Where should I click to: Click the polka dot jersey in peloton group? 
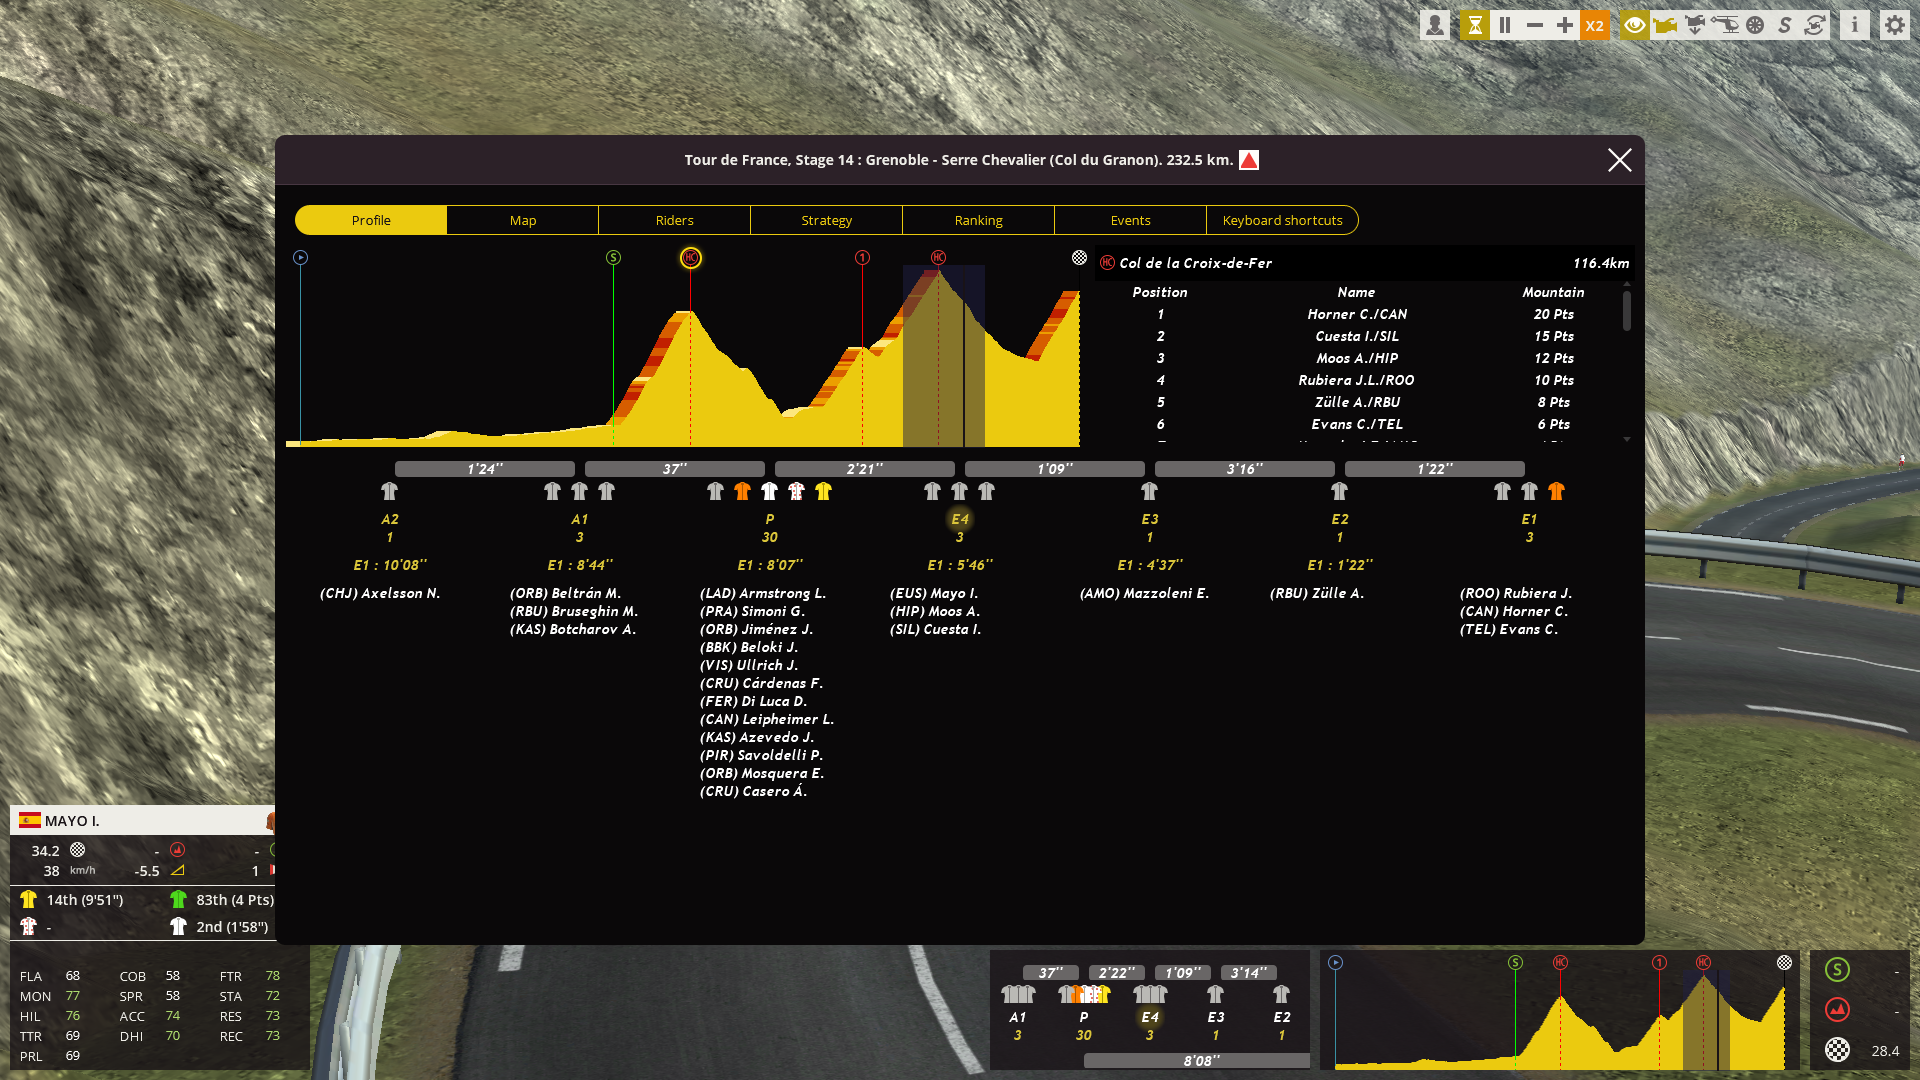click(x=797, y=491)
